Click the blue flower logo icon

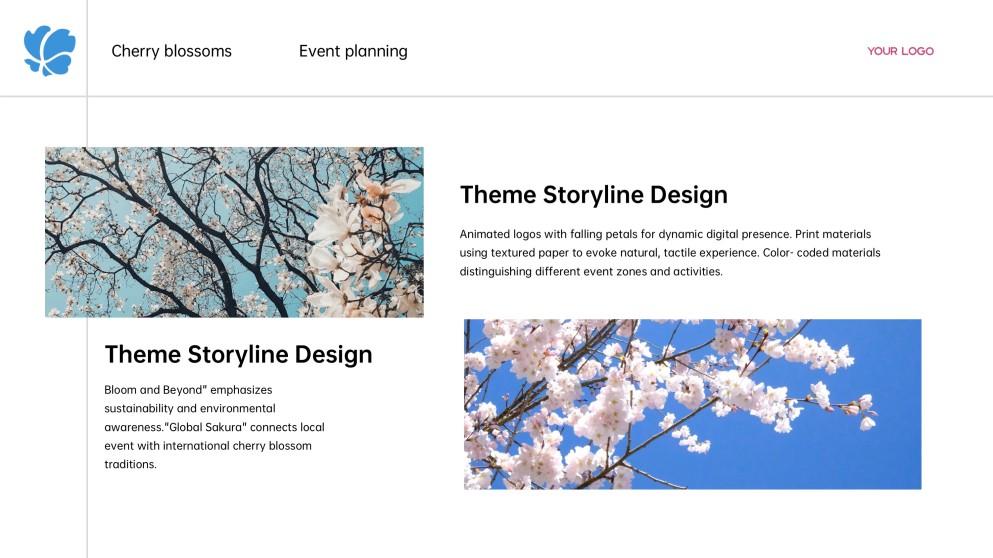(x=49, y=51)
